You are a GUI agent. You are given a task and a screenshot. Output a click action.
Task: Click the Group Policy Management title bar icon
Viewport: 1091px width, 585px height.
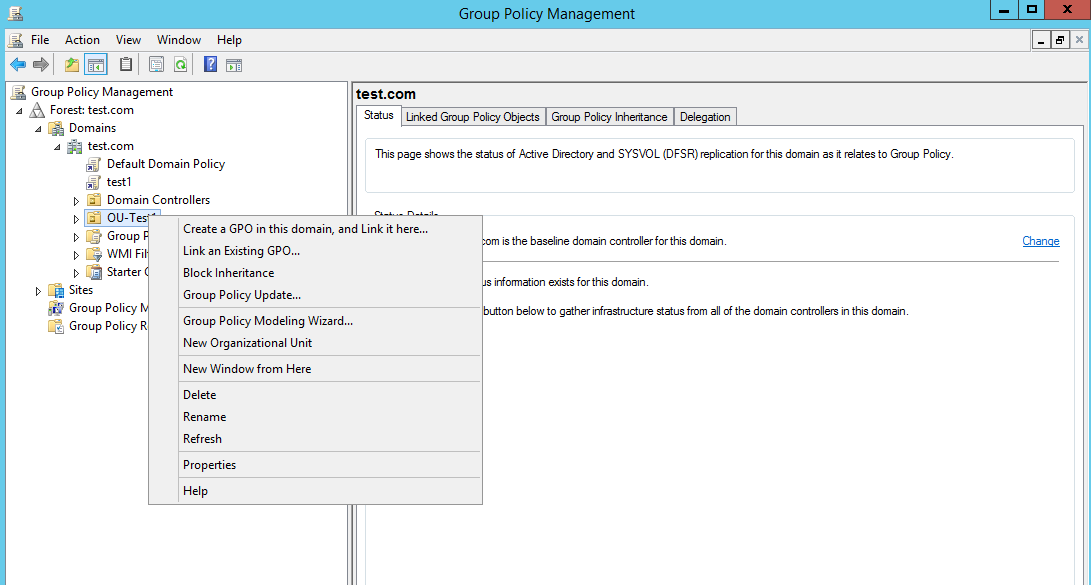[15, 13]
